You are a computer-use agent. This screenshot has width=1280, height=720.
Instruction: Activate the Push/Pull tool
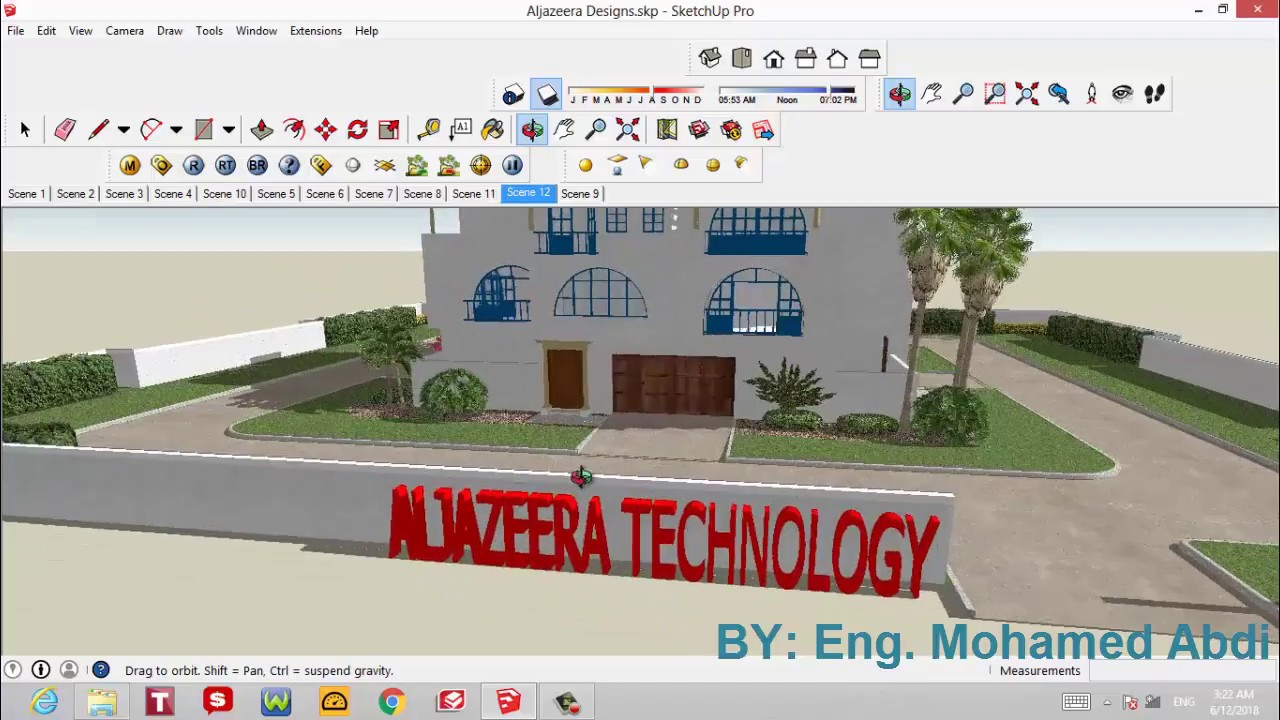[x=262, y=129]
